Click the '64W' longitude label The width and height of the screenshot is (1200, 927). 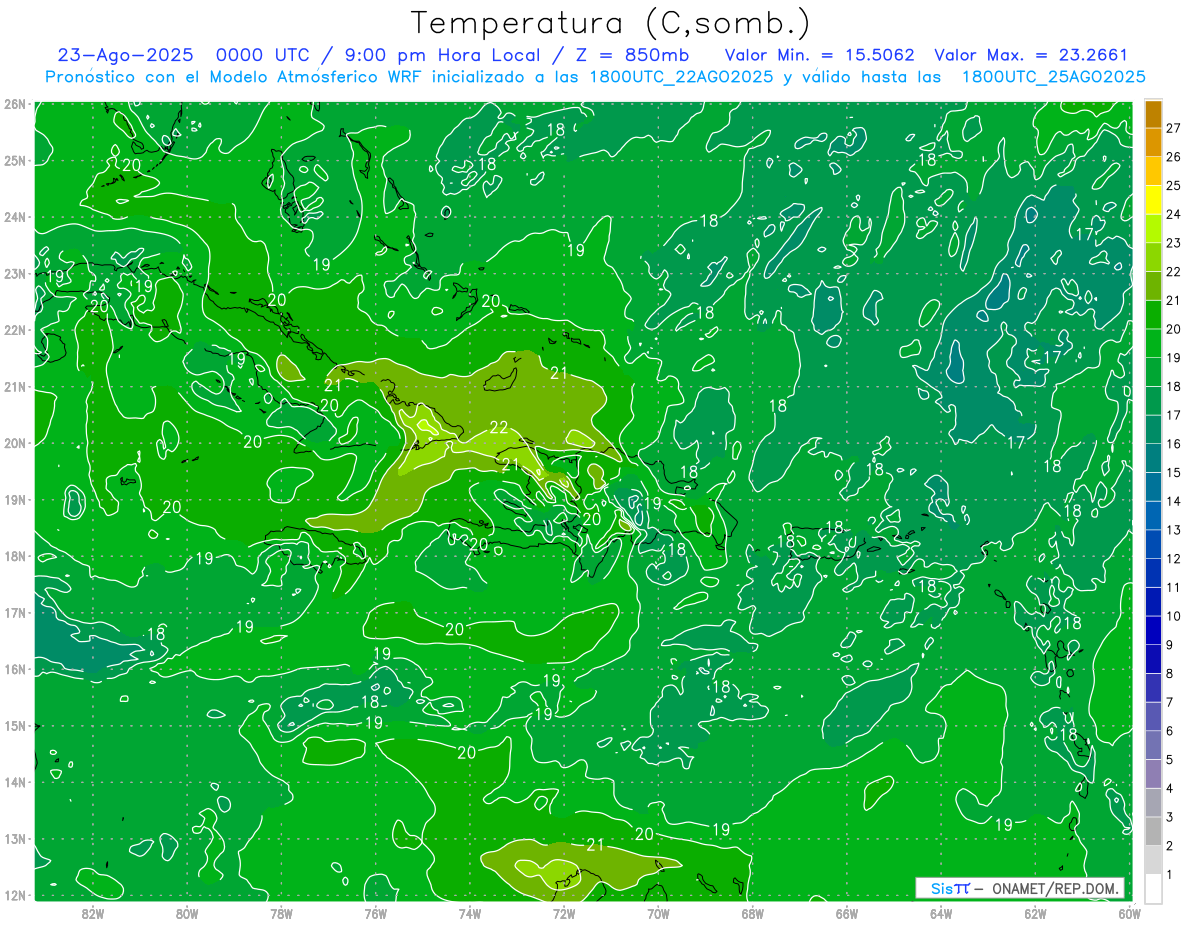click(941, 913)
